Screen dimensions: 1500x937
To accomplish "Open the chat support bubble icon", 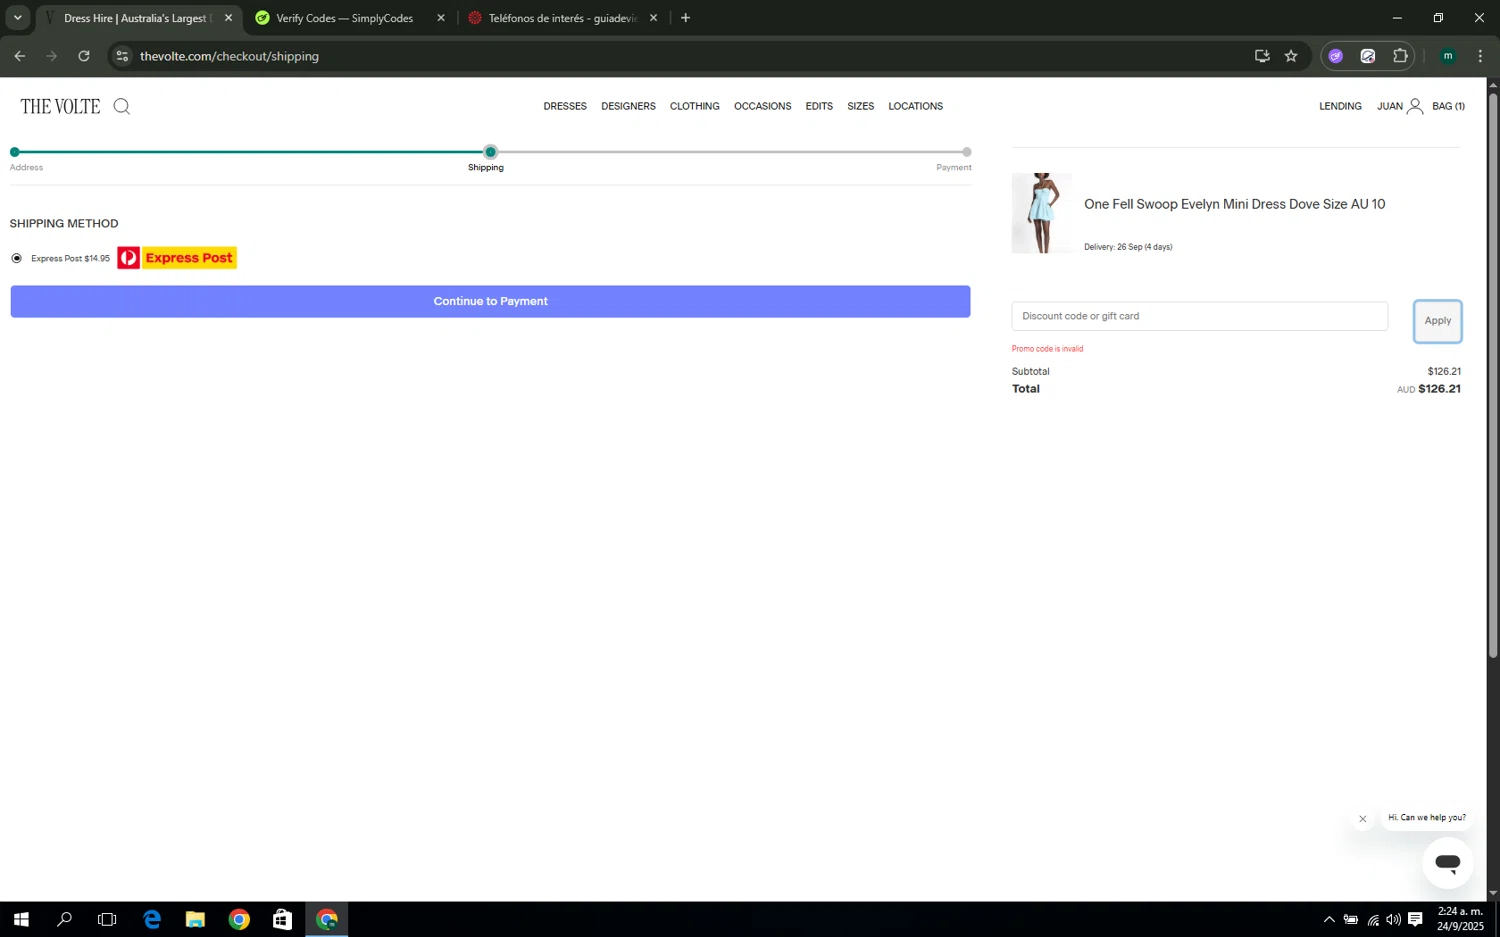I will 1447,863.
